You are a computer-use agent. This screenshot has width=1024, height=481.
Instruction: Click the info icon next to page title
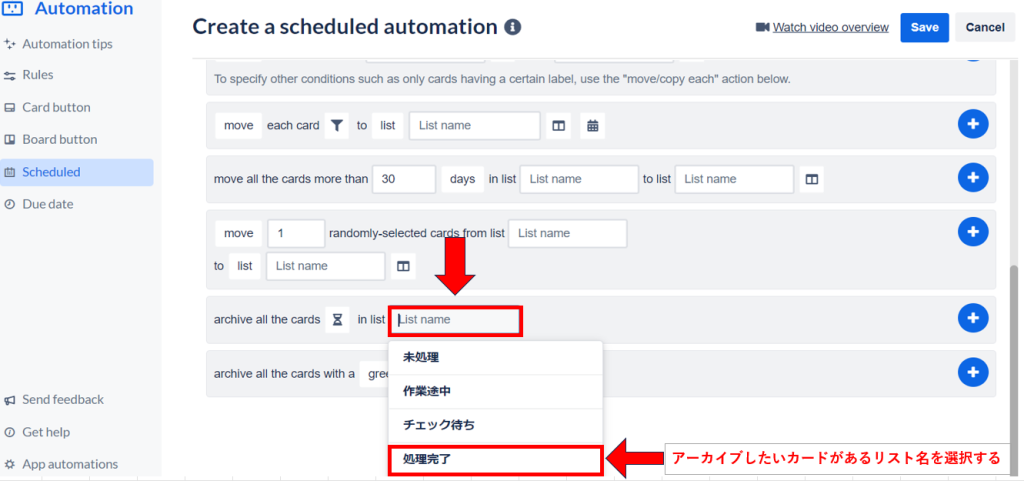pos(513,27)
